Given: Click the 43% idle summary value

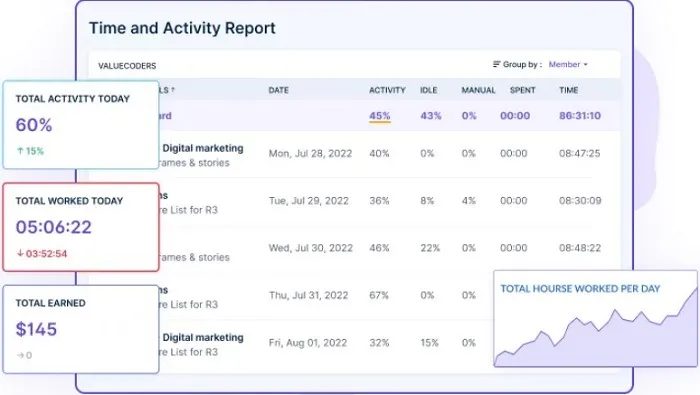Looking at the screenshot, I should pyautogui.click(x=431, y=116).
